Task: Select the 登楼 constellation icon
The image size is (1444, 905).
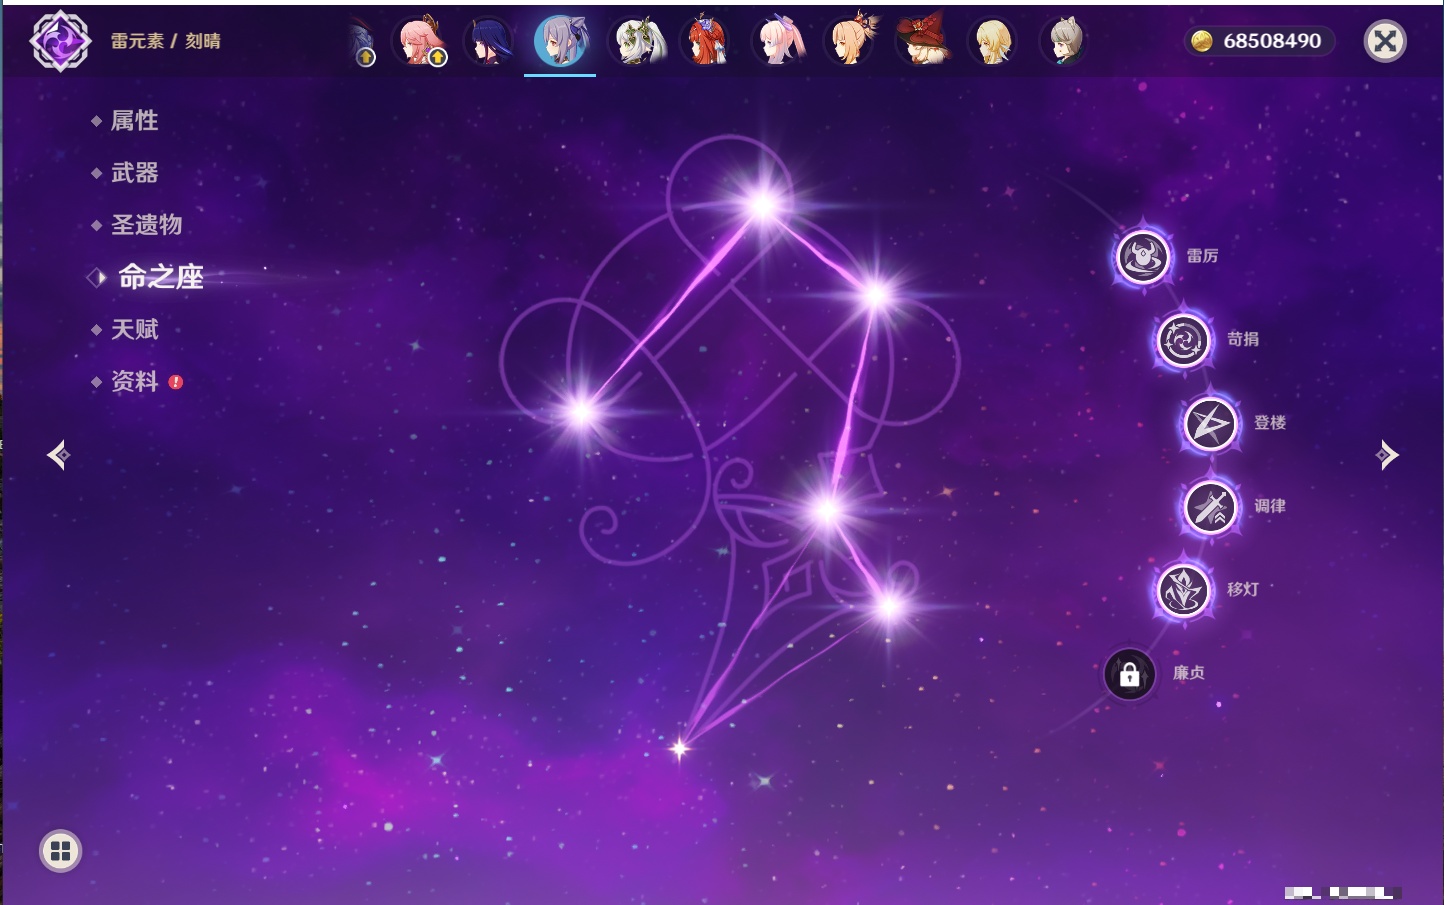Action: (x=1210, y=424)
